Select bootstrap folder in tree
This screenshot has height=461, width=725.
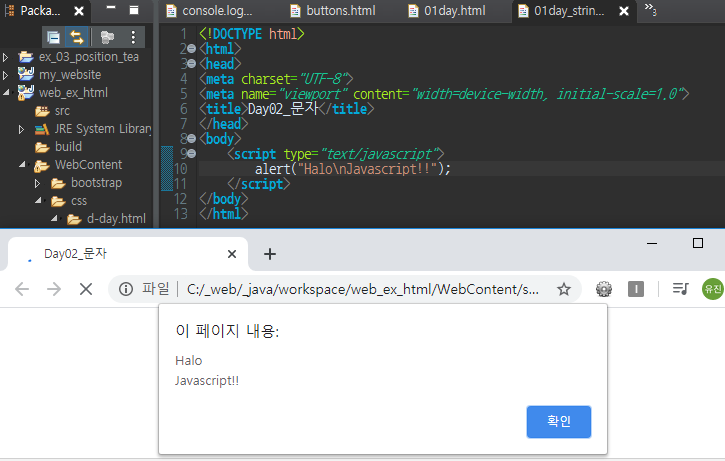(86, 183)
